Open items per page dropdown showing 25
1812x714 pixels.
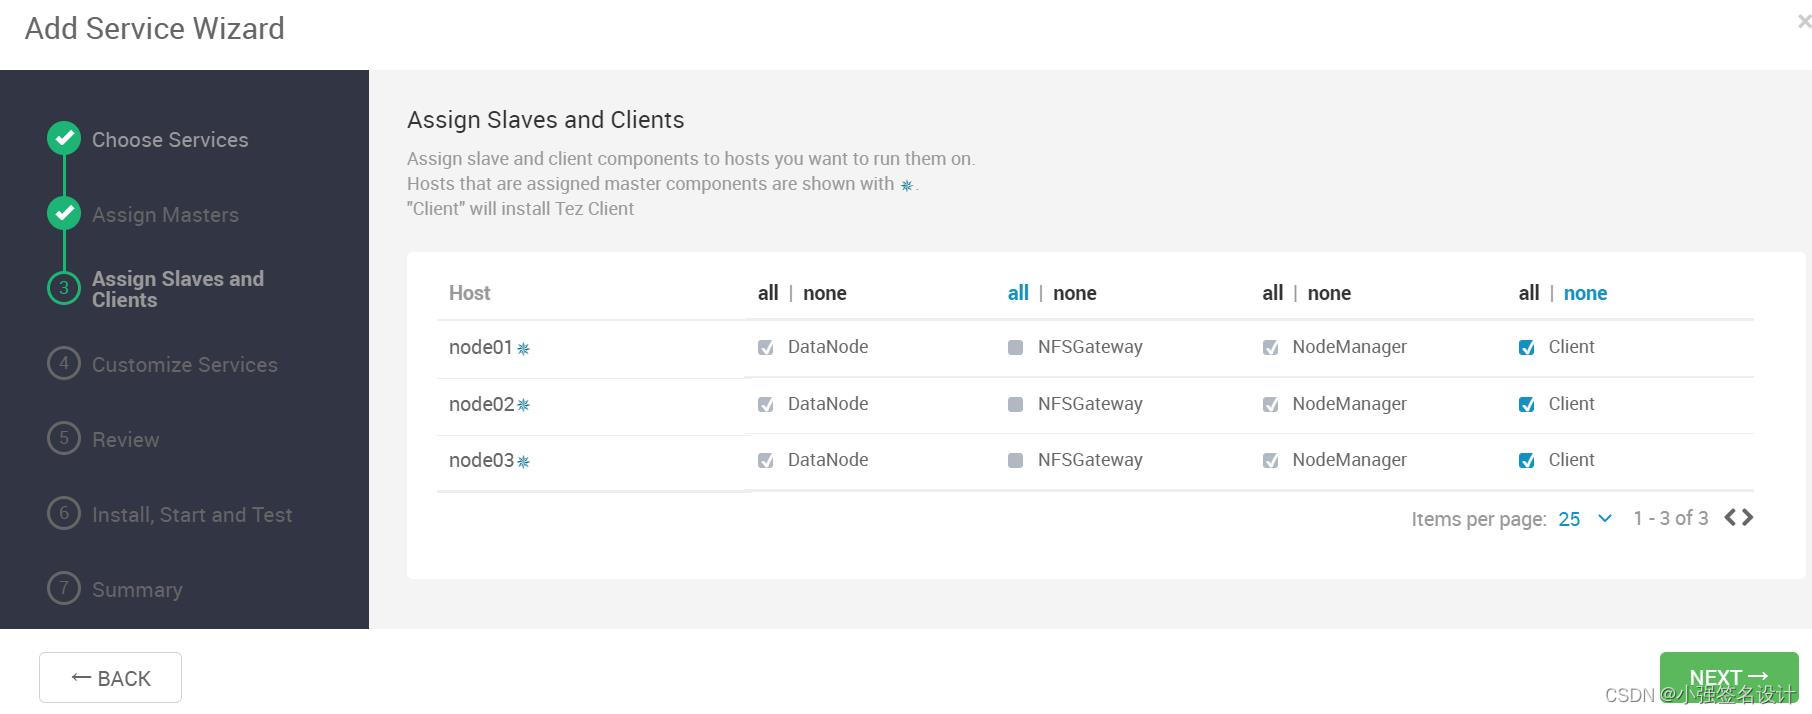point(1585,519)
